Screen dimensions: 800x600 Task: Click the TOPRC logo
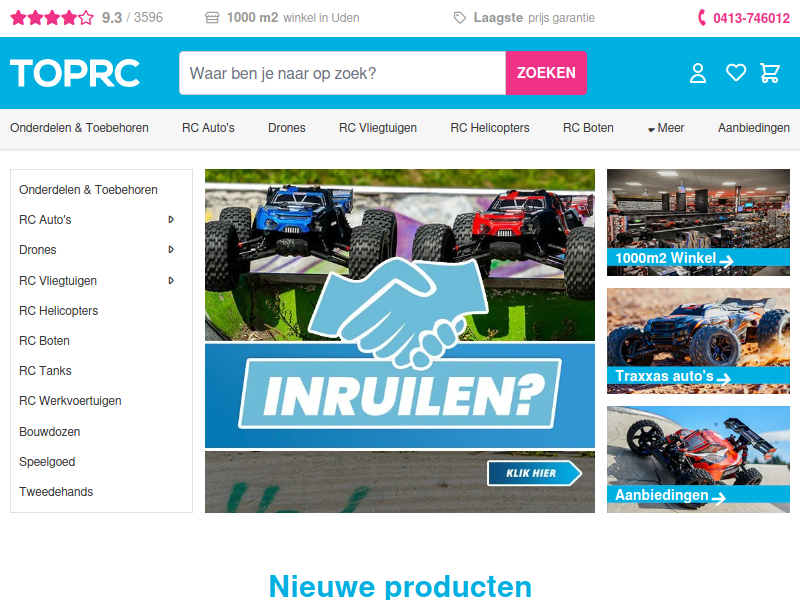pos(75,73)
